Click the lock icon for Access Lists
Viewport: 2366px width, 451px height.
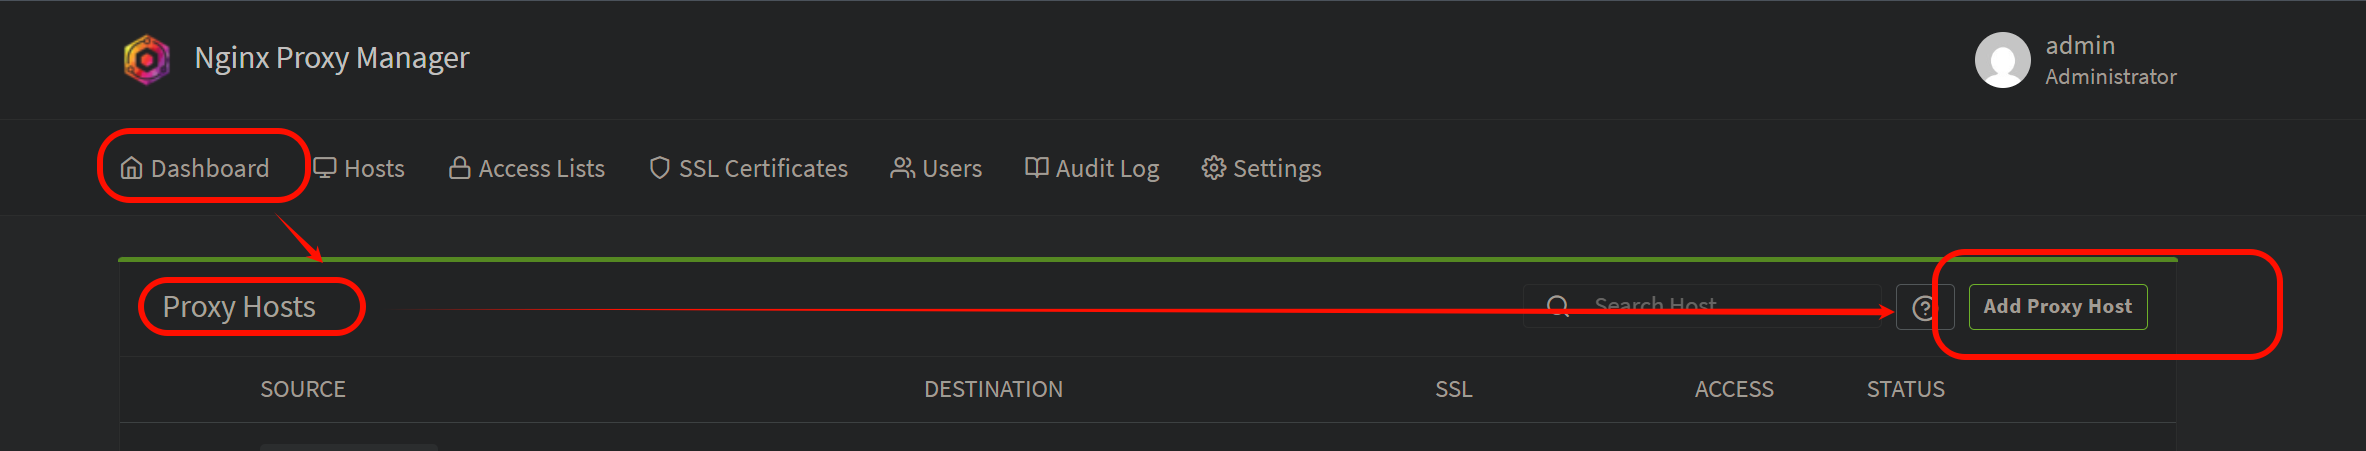click(x=460, y=168)
